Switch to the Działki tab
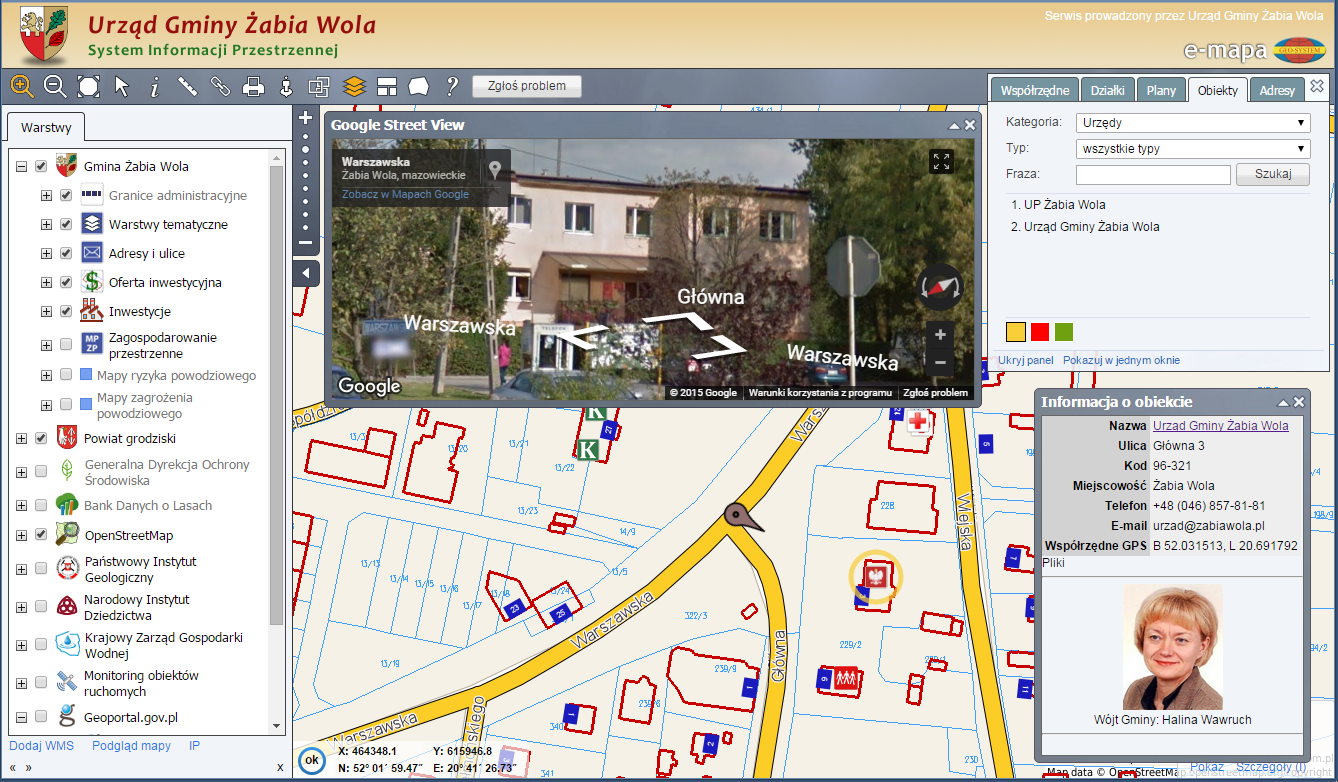The image size is (1338, 782). pos(1107,90)
